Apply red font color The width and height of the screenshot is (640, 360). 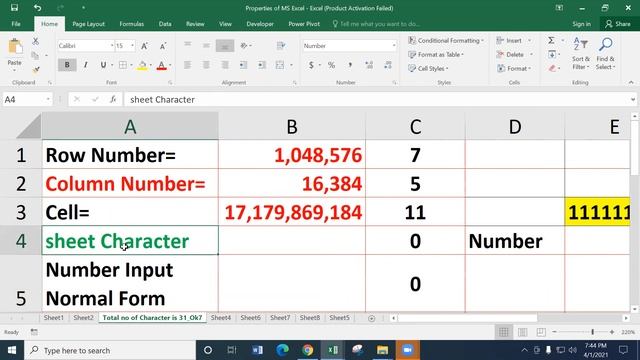pyautogui.click(x=161, y=65)
